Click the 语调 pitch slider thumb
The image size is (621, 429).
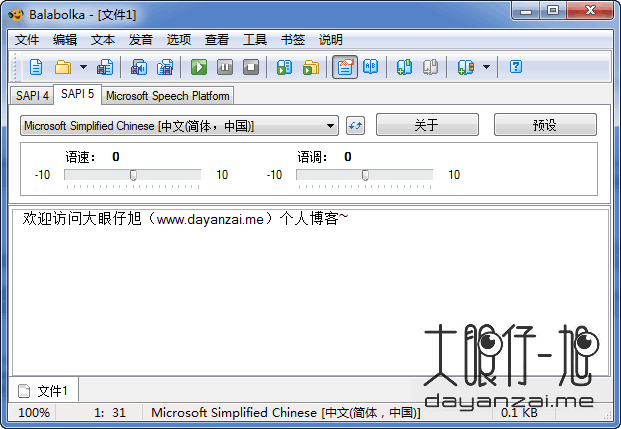(x=365, y=175)
